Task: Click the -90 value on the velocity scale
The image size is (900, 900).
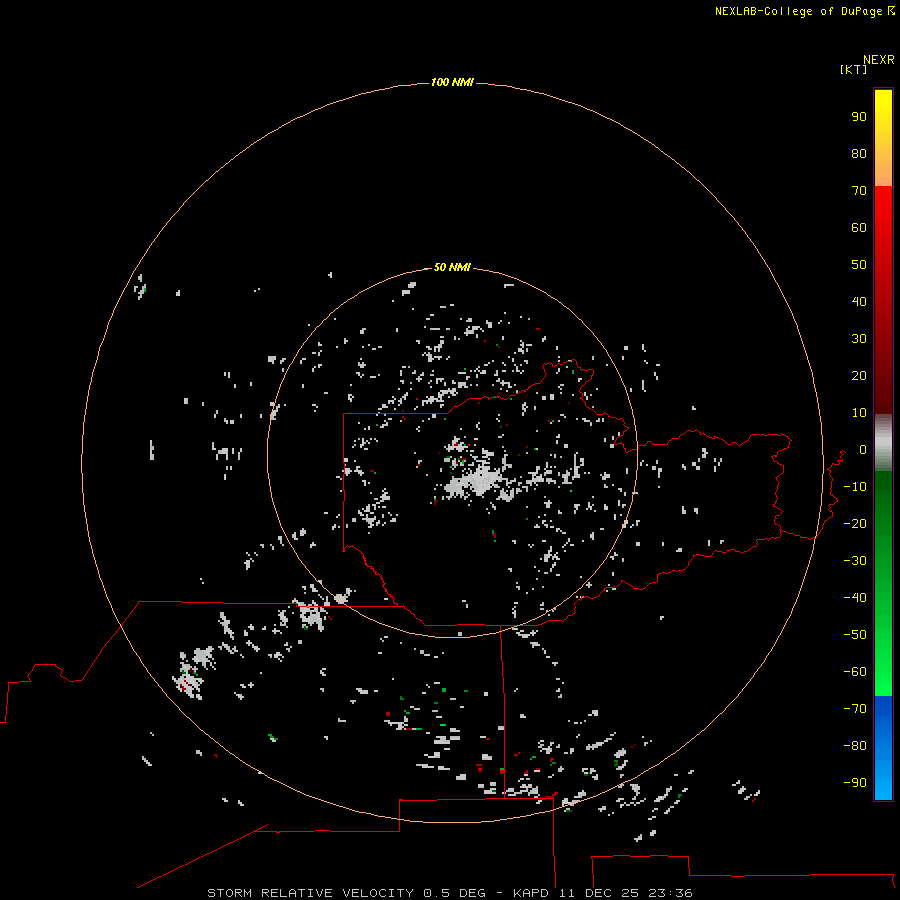Action: point(855,783)
